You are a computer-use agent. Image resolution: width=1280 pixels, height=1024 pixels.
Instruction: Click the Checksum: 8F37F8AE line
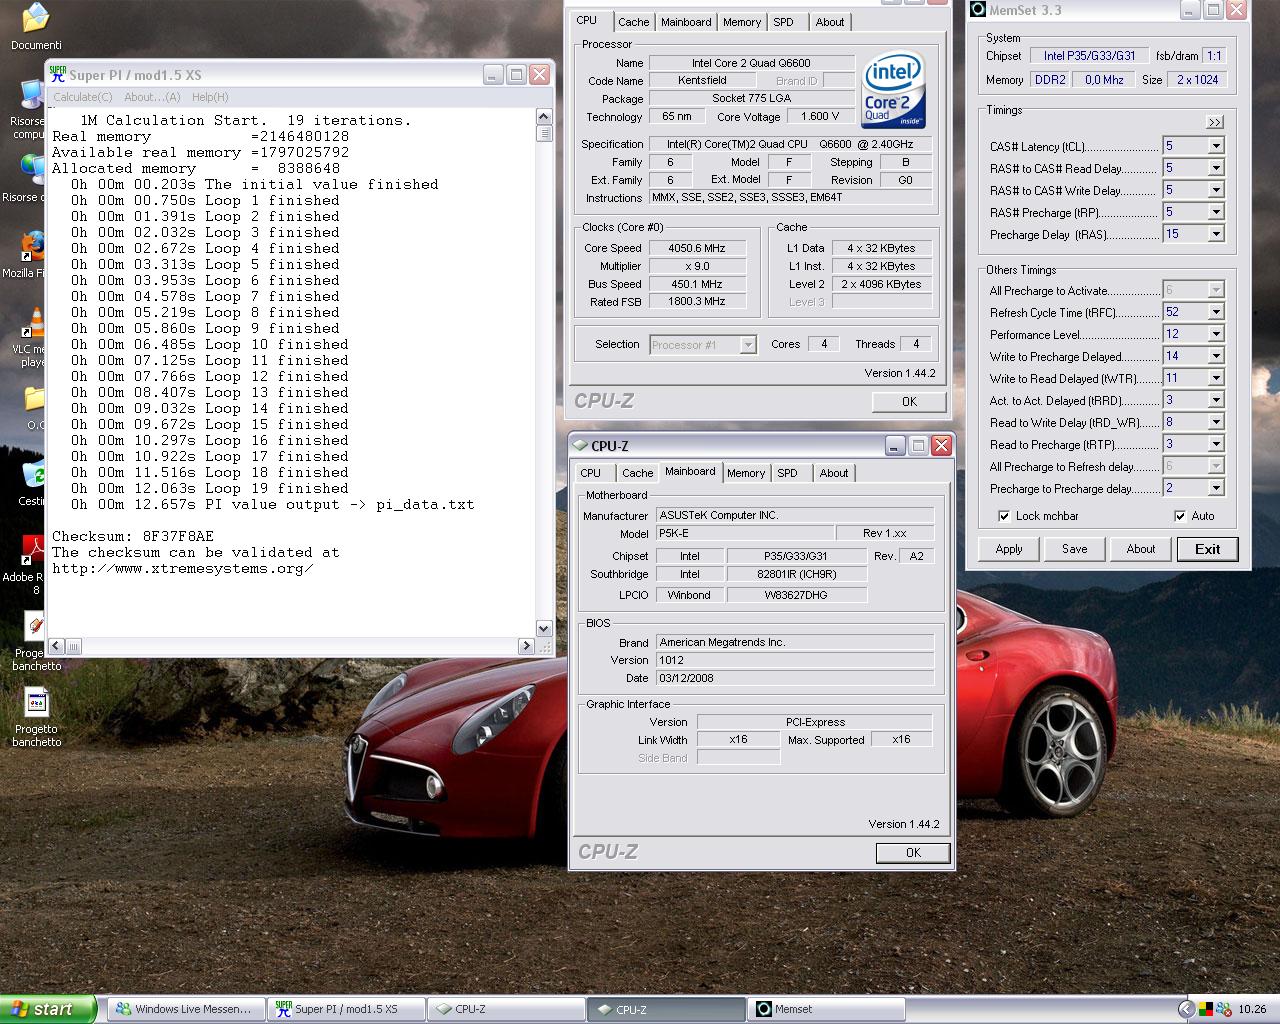[133, 536]
